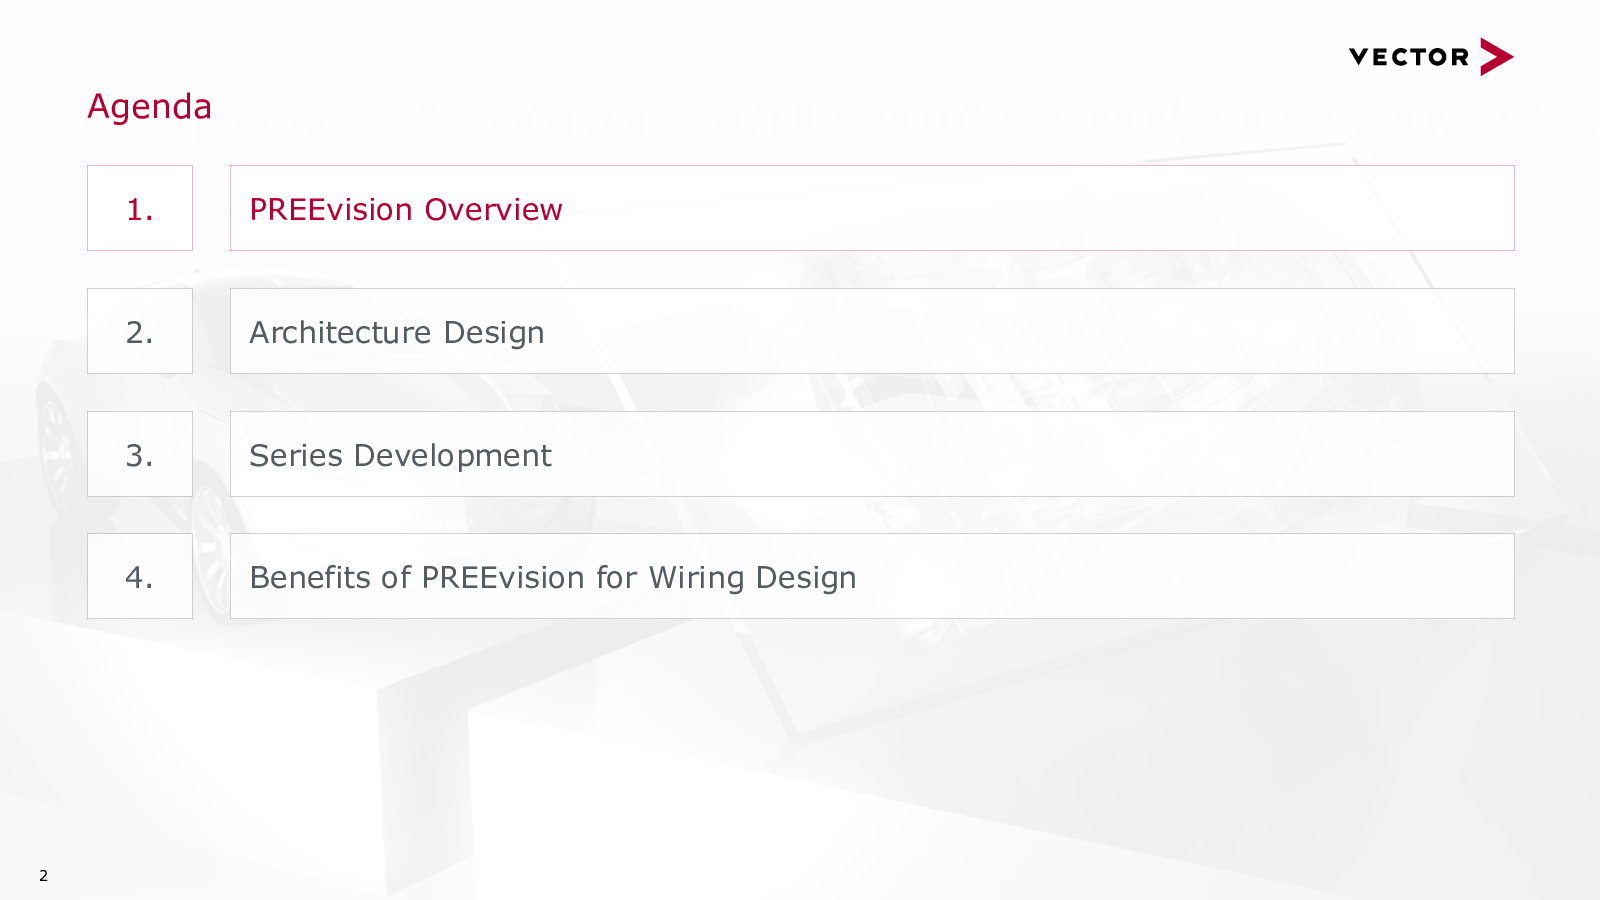Click the word Architecture in second item
Screen dimensions: 1600x900
[x=340, y=332]
